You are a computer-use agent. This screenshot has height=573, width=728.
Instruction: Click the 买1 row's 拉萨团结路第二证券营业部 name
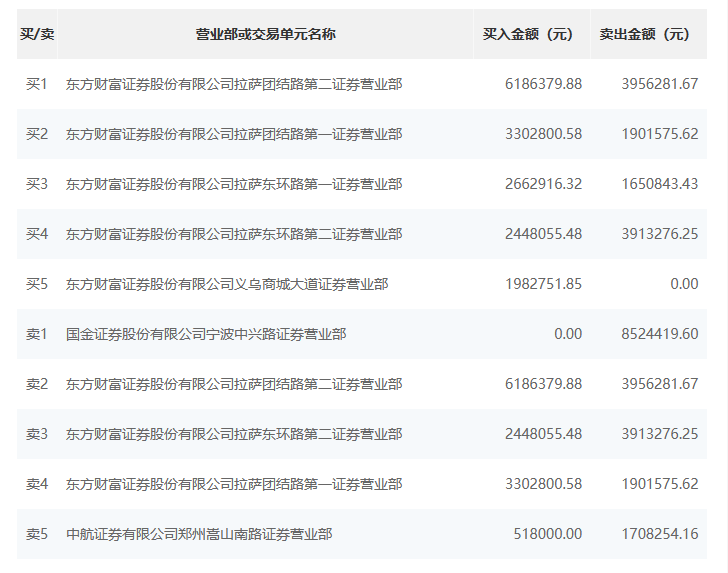click(x=234, y=84)
